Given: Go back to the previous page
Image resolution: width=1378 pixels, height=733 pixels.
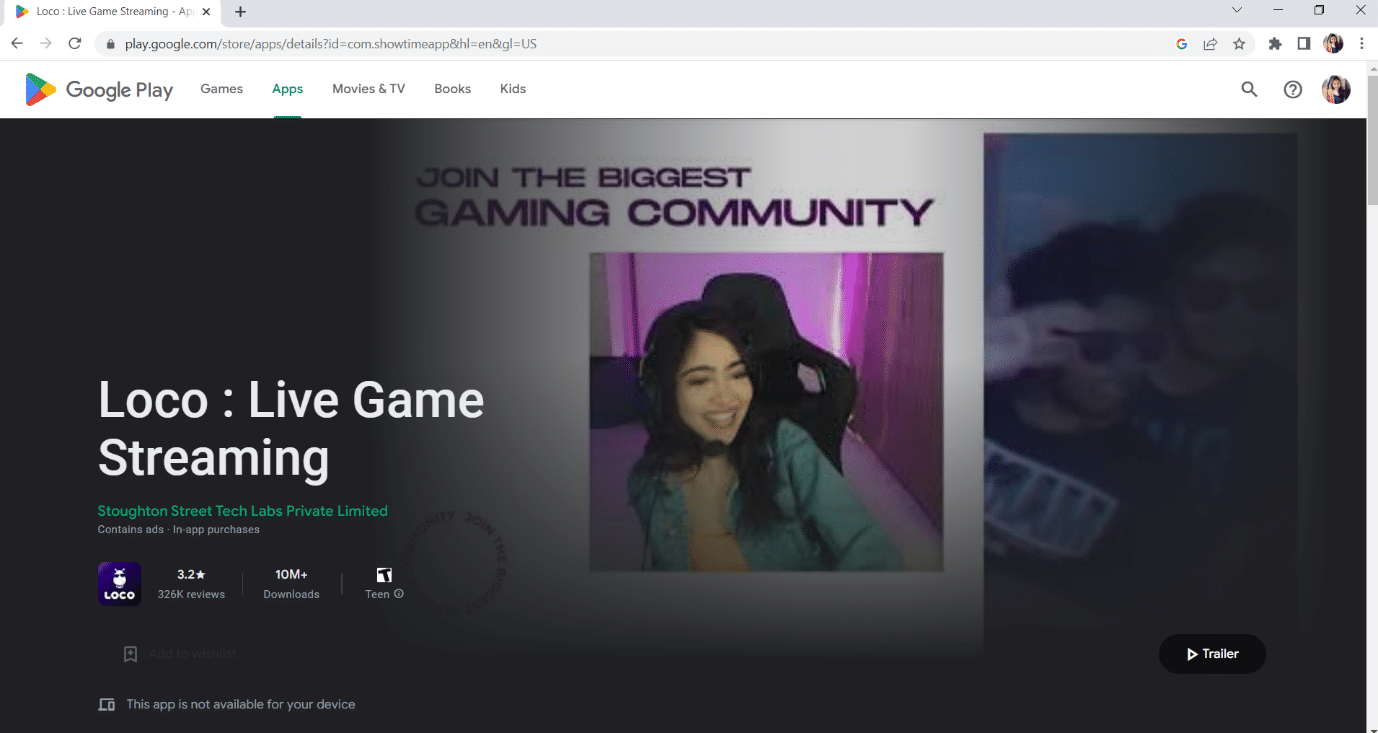Looking at the screenshot, I should point(17,44).
